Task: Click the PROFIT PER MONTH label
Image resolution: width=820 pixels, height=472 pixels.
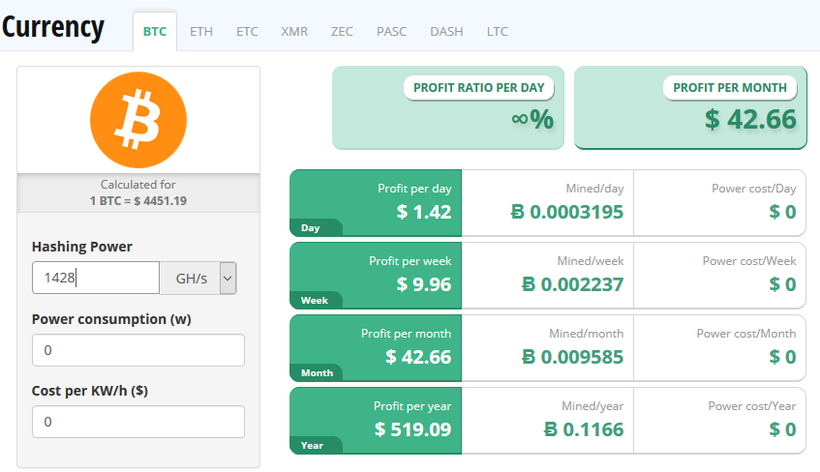Action: (x=730, y=88)
